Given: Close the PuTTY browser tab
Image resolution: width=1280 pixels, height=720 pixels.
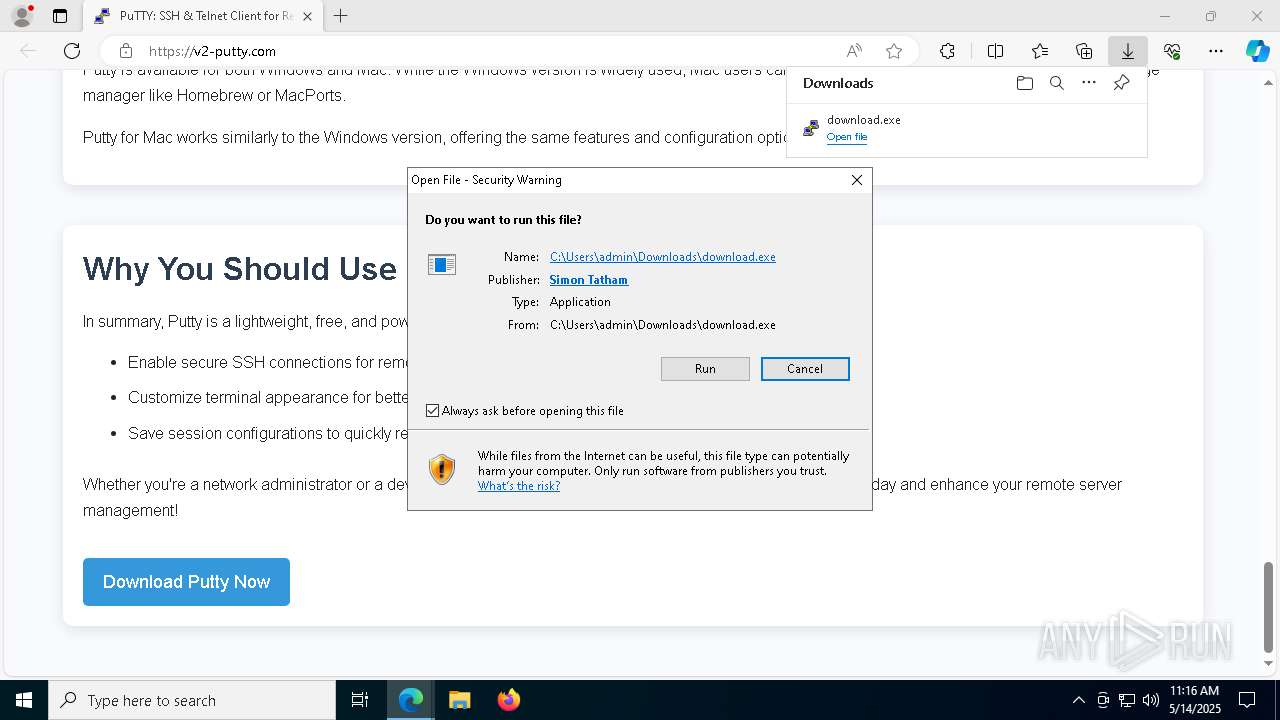Looking at the screenshot, I should pos(307,16).
